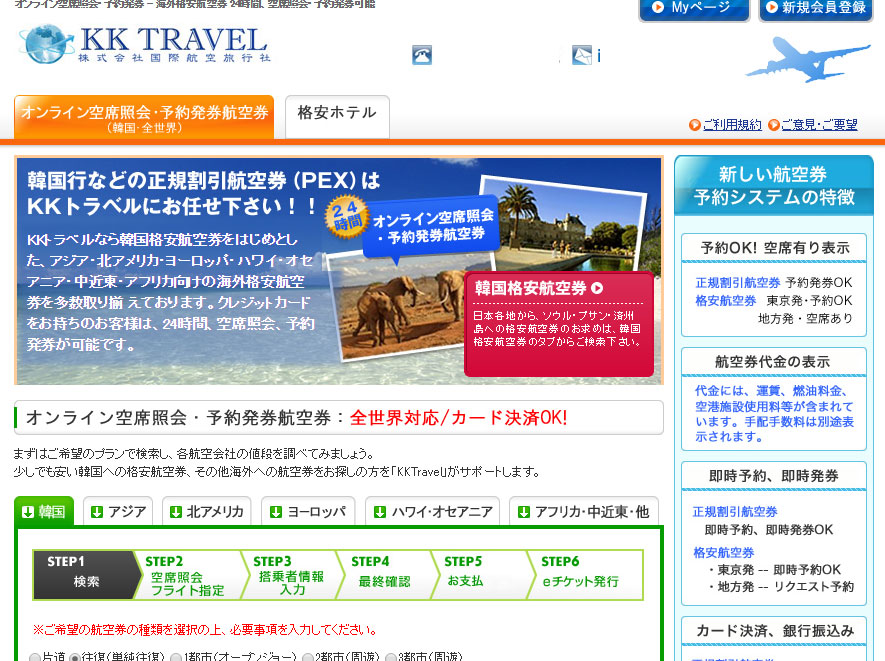Click the circular arrow icon after 韓国格安航空券

point(597,288)
